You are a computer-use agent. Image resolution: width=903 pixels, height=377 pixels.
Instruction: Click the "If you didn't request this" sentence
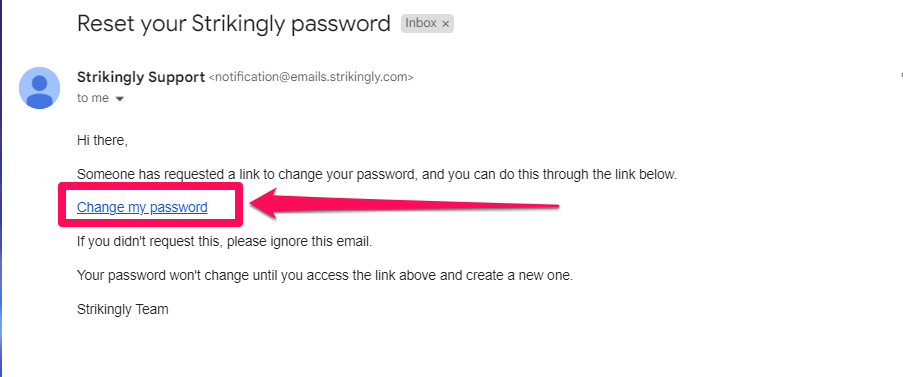tap(225, 242)
